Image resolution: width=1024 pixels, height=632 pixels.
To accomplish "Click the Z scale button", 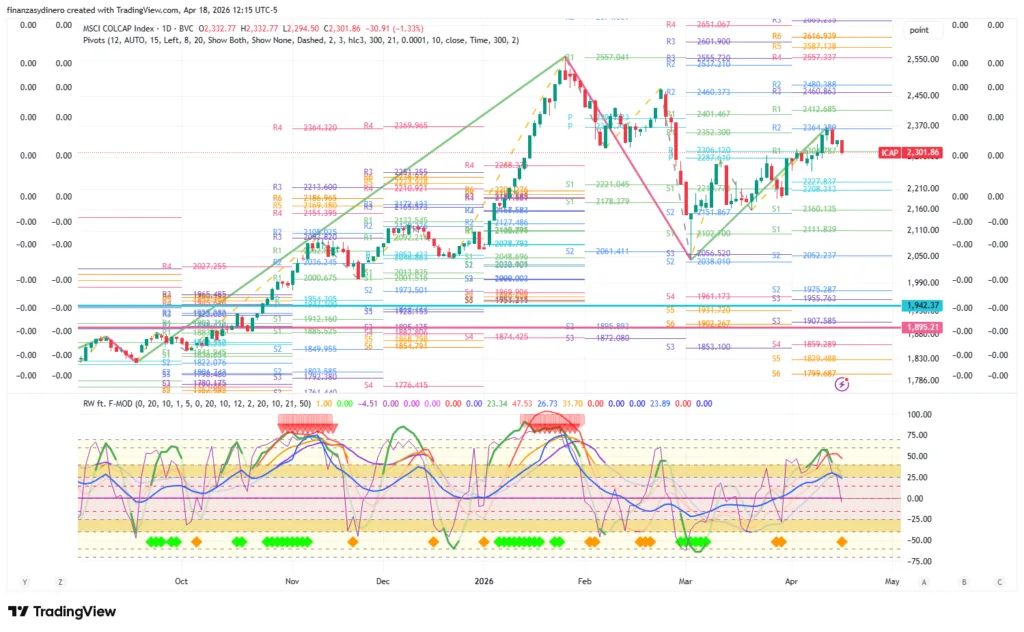I will coord(61,581).
